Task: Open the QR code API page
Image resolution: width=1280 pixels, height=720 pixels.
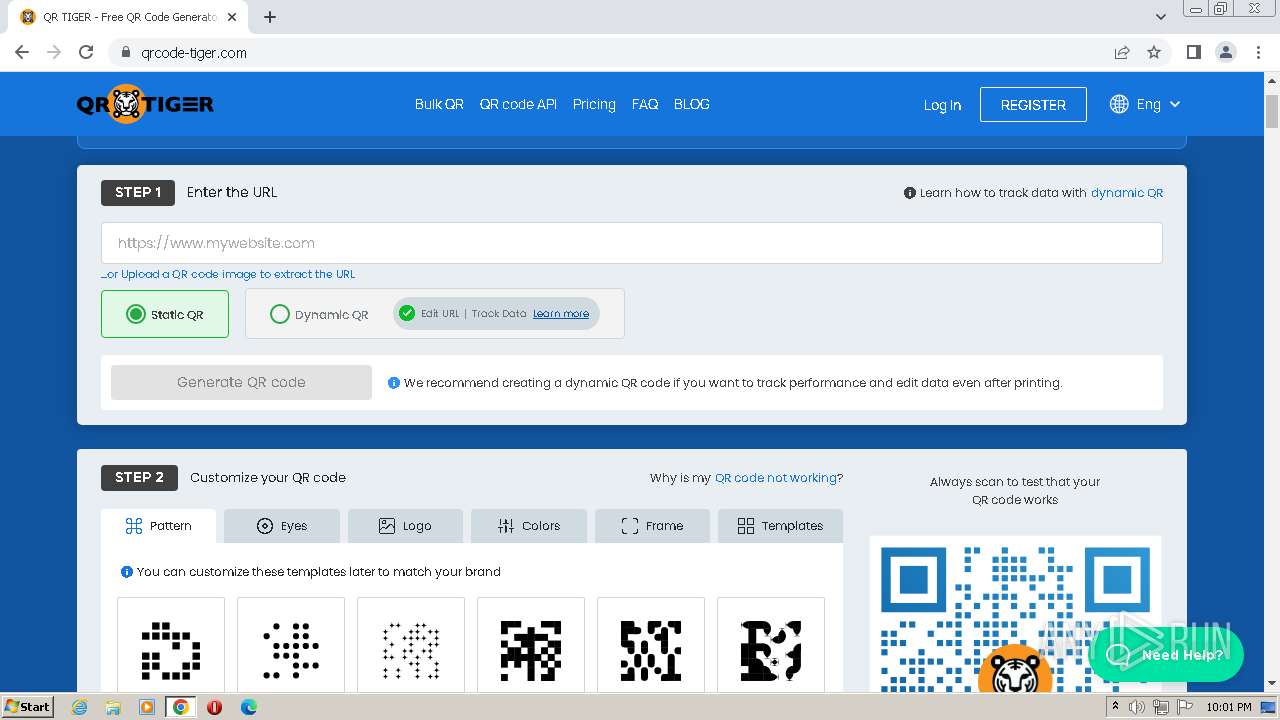Action: coord(518,104)
